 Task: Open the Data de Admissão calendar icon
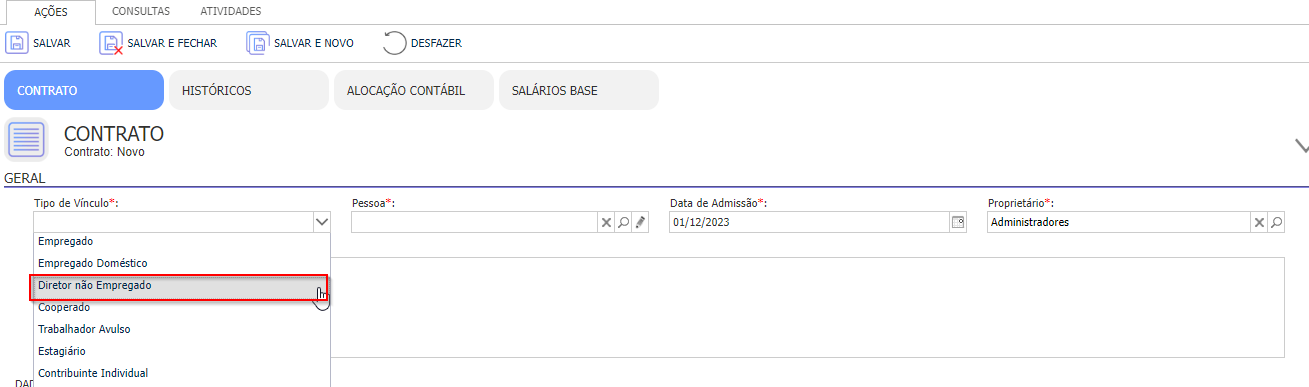(958, 222)
